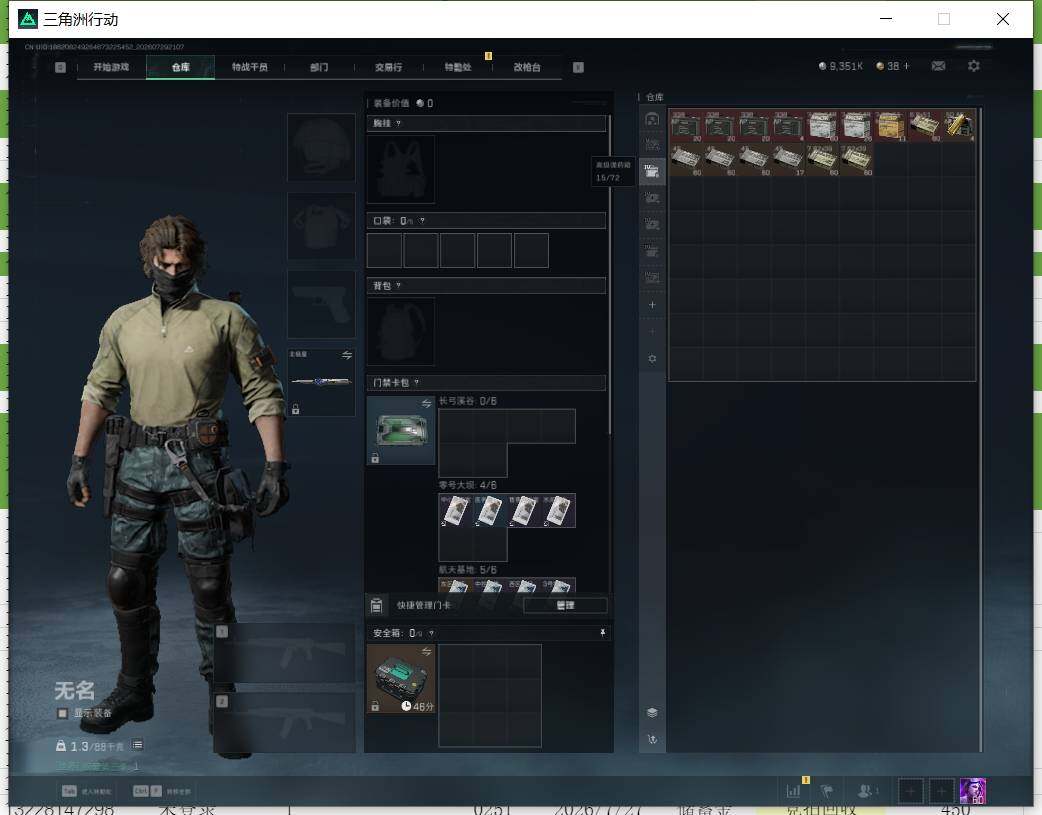Add a new warehouse container with plus
Screen dimensions: 1042x815
coord(652,305)
